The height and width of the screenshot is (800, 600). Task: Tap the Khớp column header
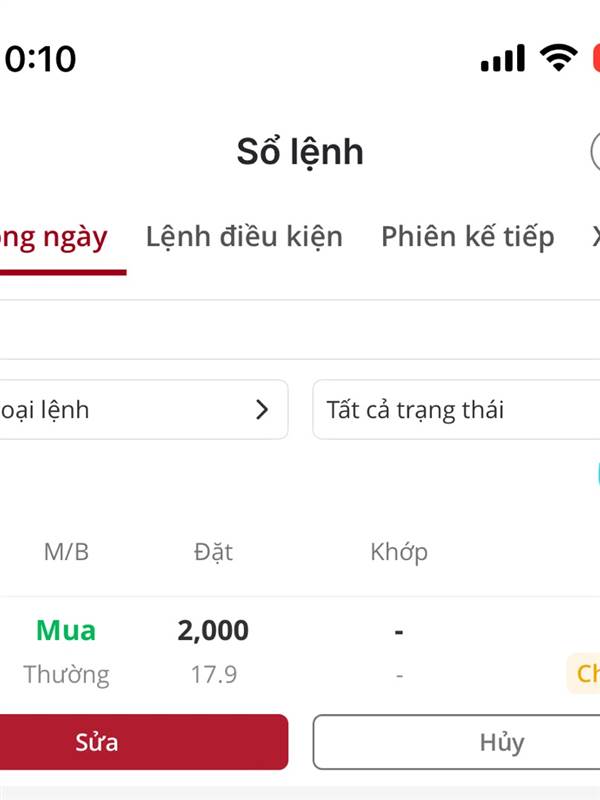[399, 553]
